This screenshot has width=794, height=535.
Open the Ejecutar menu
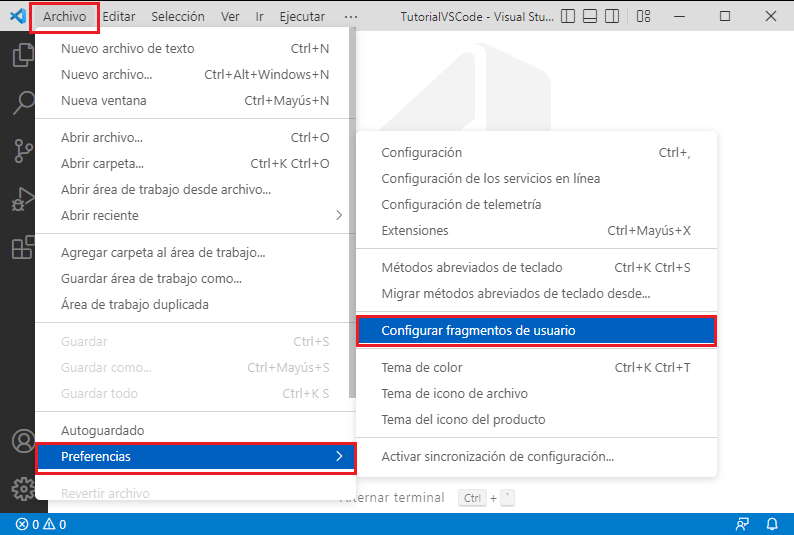pyautogui.click(x=302, y=17)
